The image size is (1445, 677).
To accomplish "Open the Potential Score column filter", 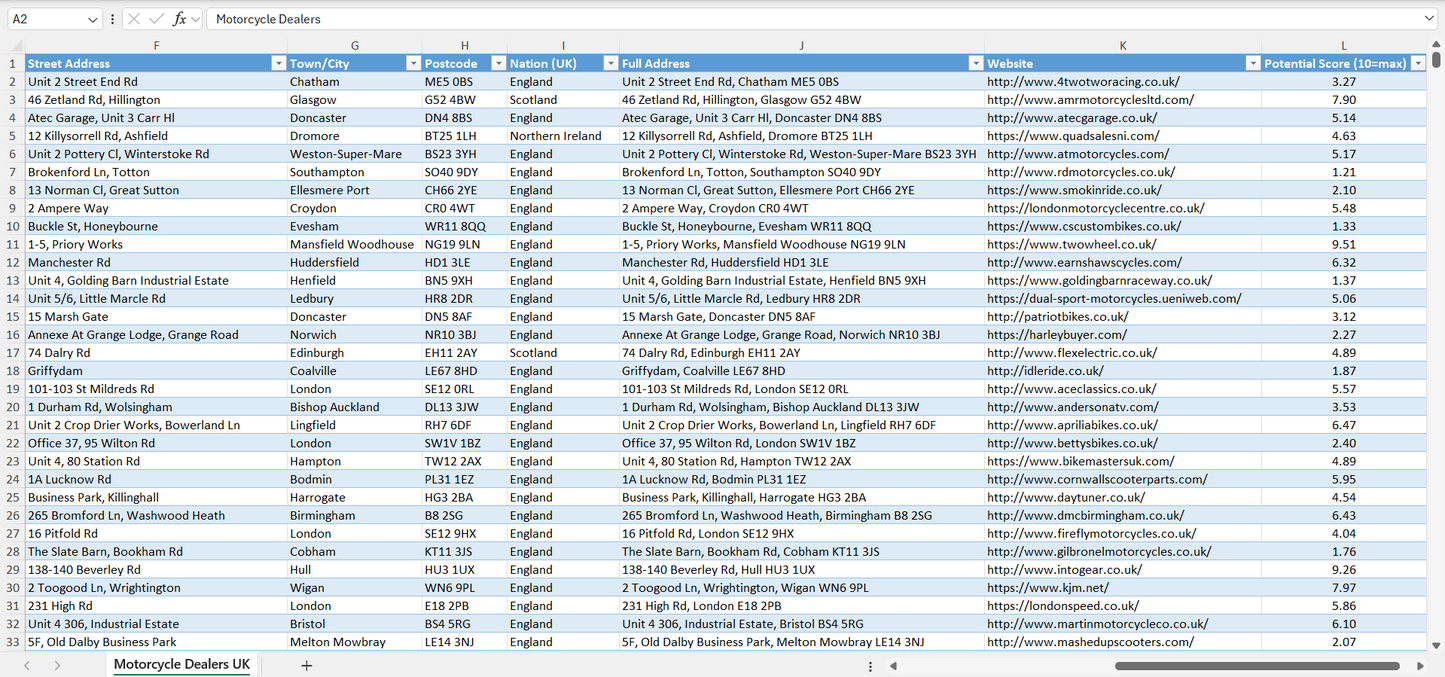I will [1420, 62].
